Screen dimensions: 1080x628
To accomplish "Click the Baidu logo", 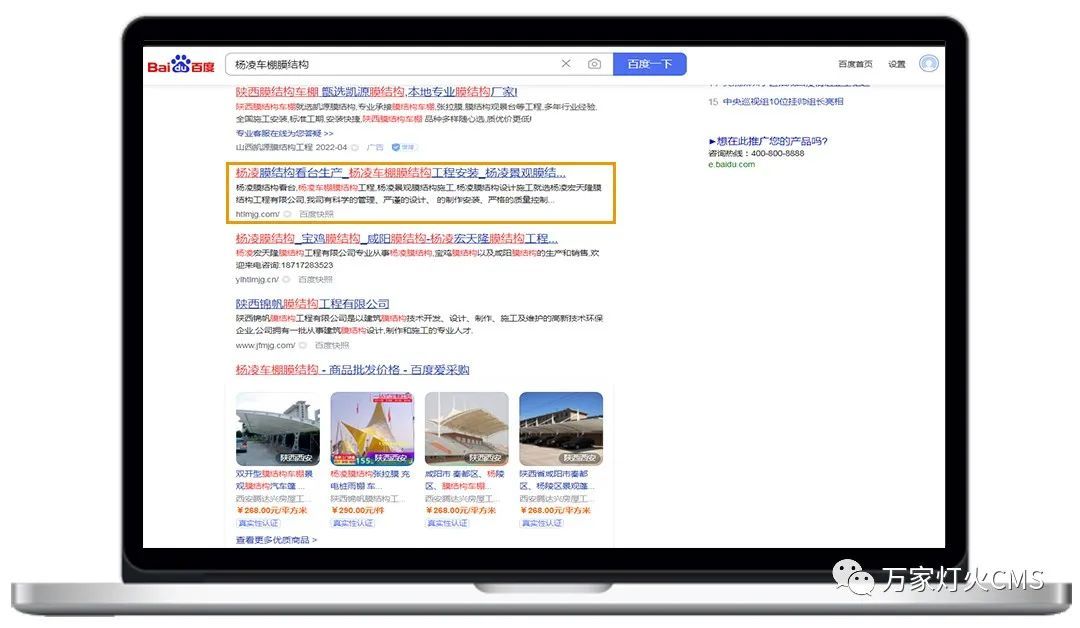I will 181,65.
